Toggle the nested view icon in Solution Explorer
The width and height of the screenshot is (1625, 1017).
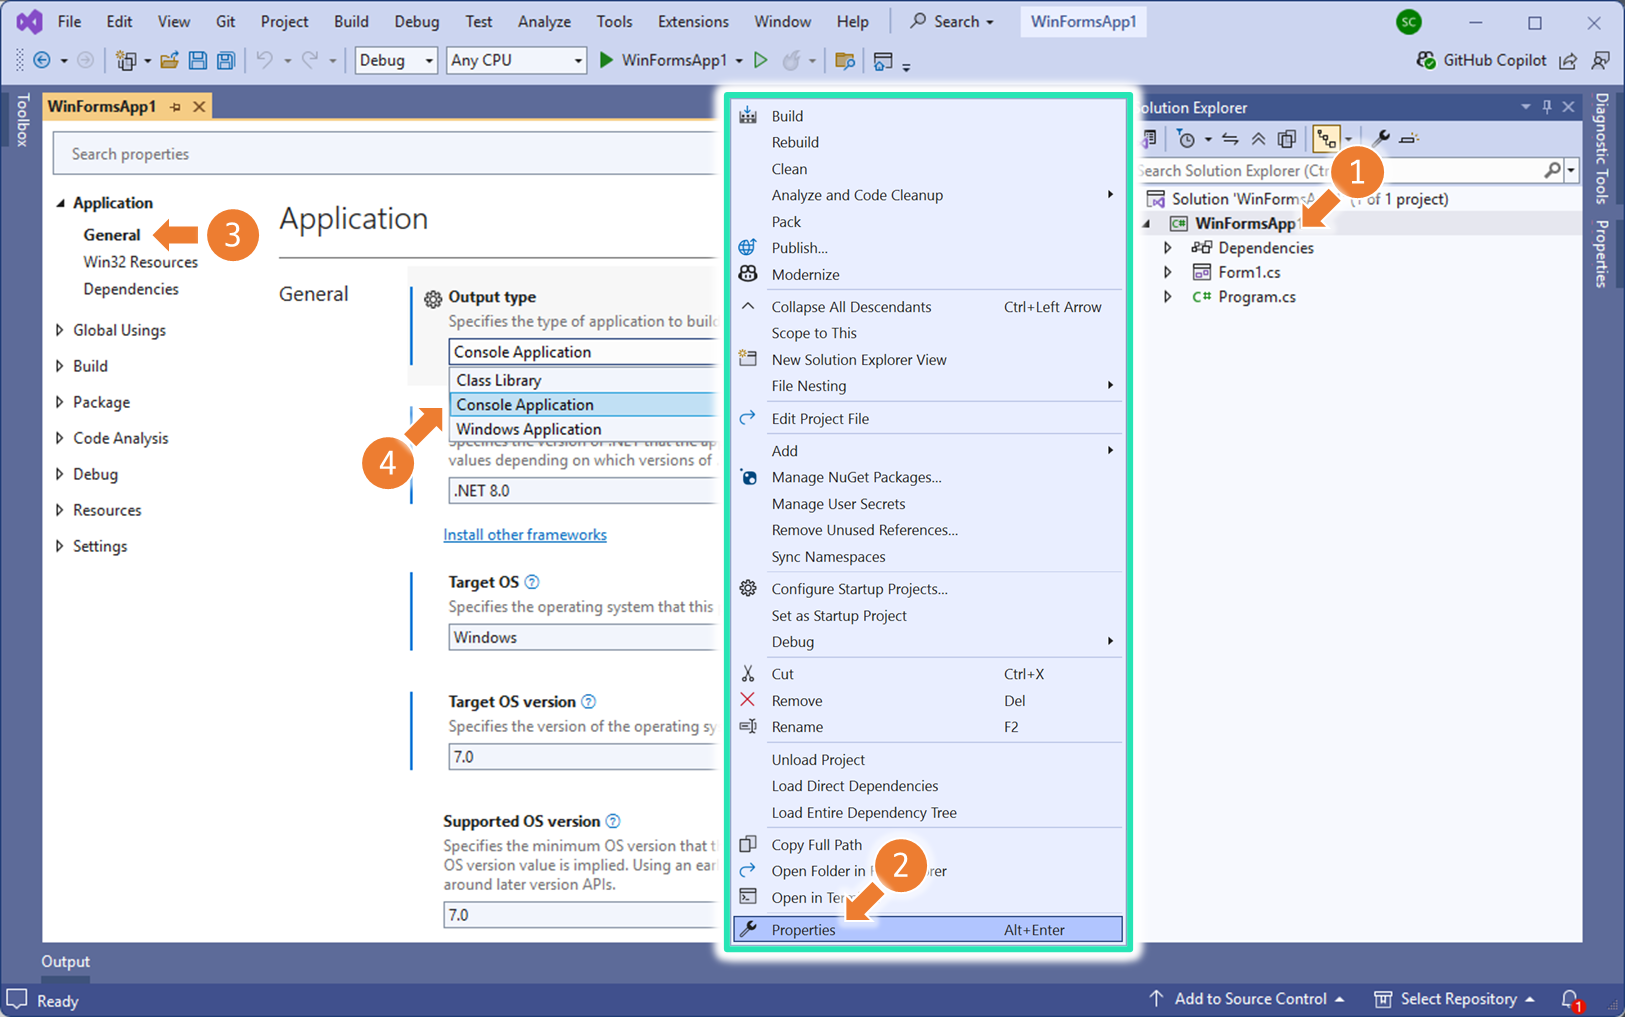1326,139
